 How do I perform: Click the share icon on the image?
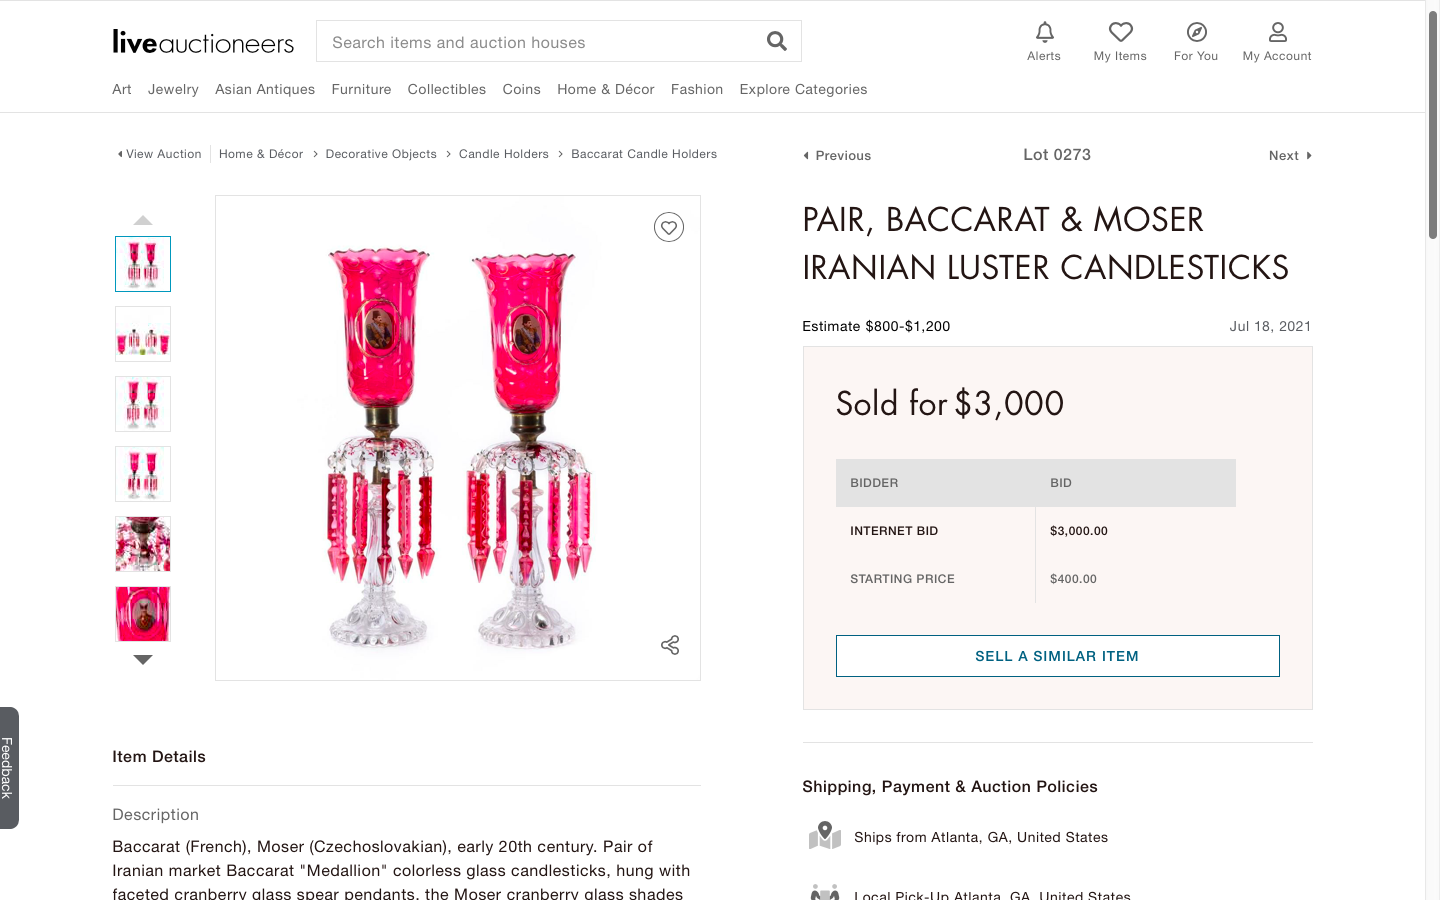coord(670,645)
